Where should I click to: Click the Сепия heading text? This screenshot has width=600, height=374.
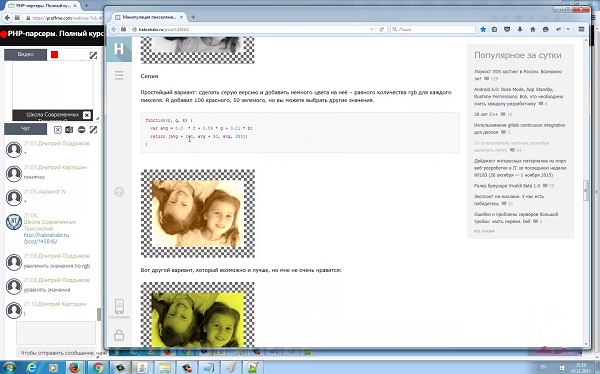click(149, 76)
